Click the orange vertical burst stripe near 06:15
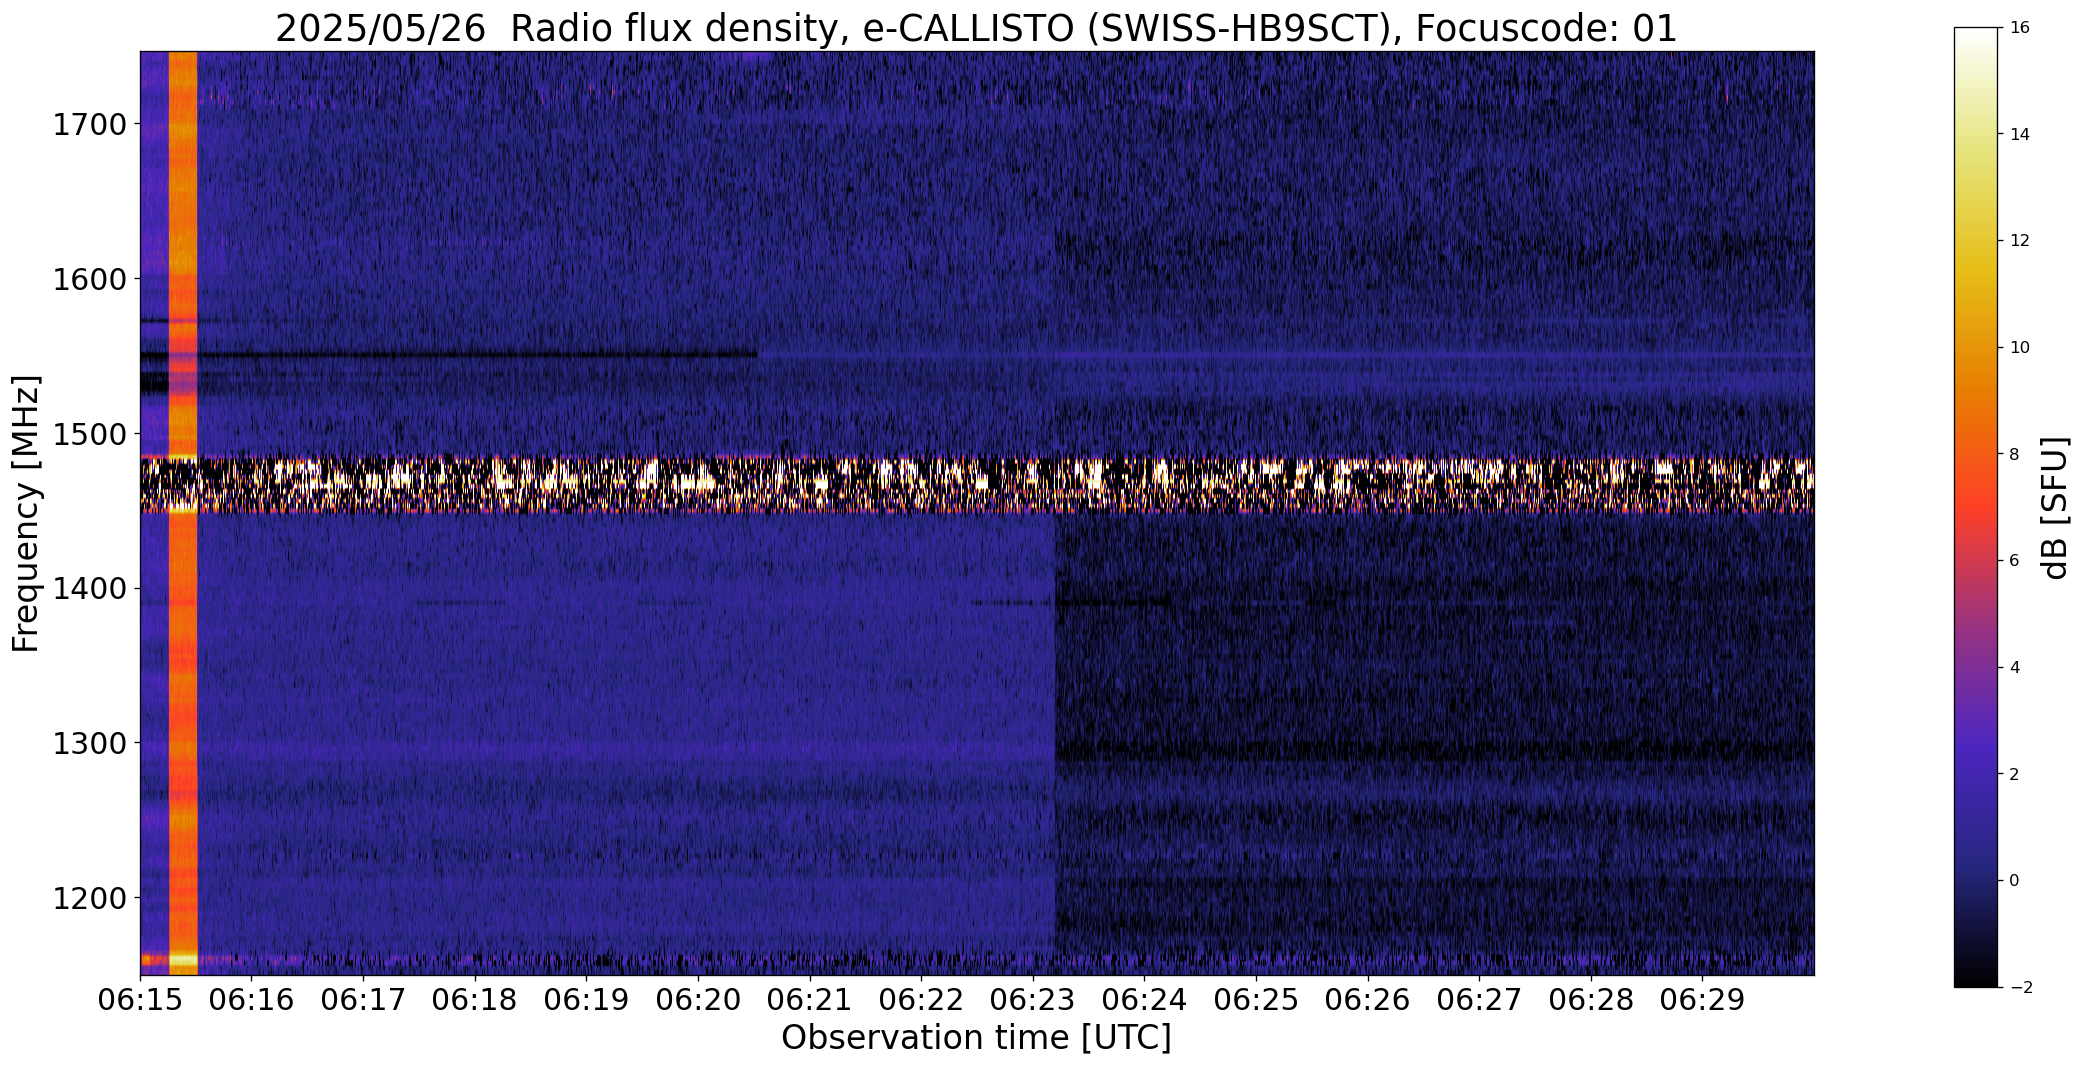The width and height of the screenshot is (2085, 1067). click(183, 513)
